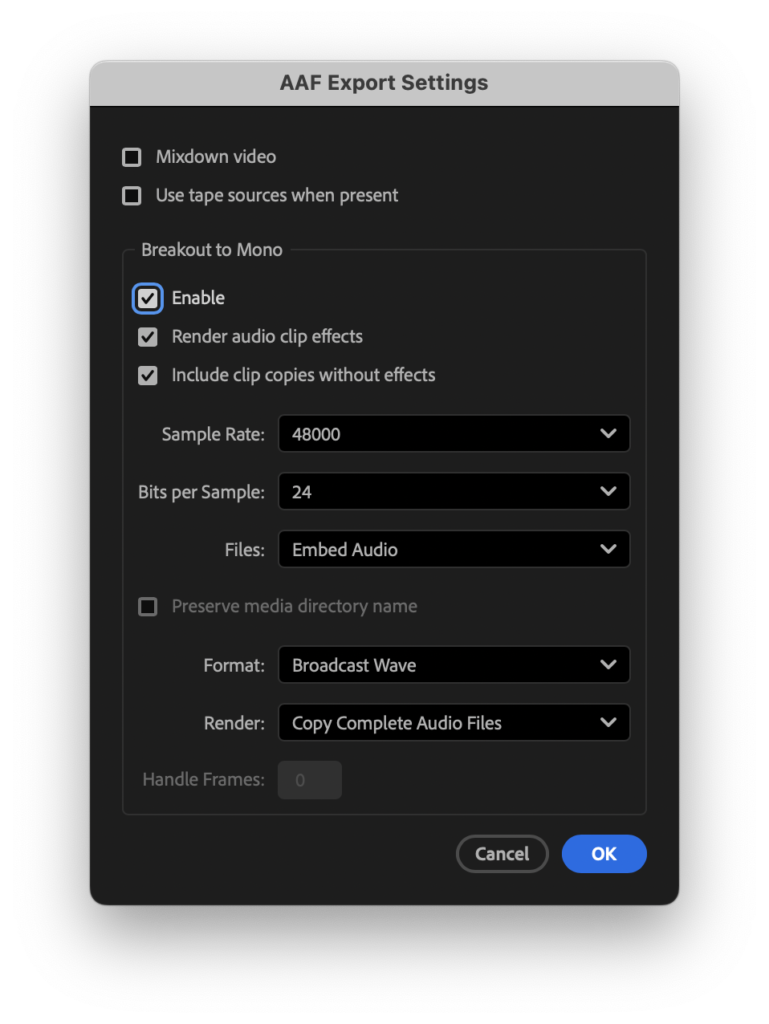Open the Copy Complete Audio Files dropdown
Image resolution: width=769 pixels, height=1024 pixels.
[453, 723]
